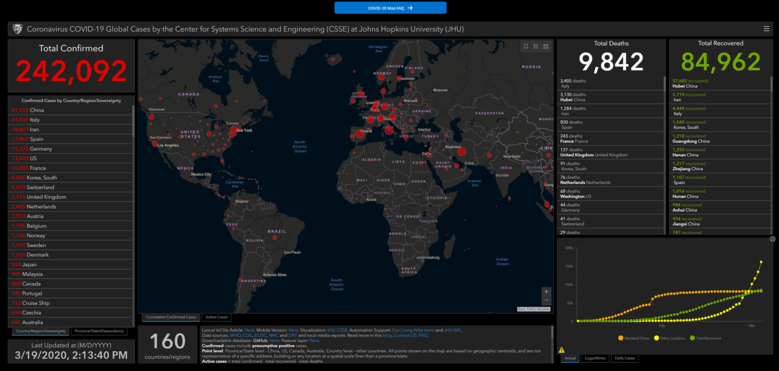Select the Active Cases map tab
Viewport: 779px width, 371px height.
point(216,317)
